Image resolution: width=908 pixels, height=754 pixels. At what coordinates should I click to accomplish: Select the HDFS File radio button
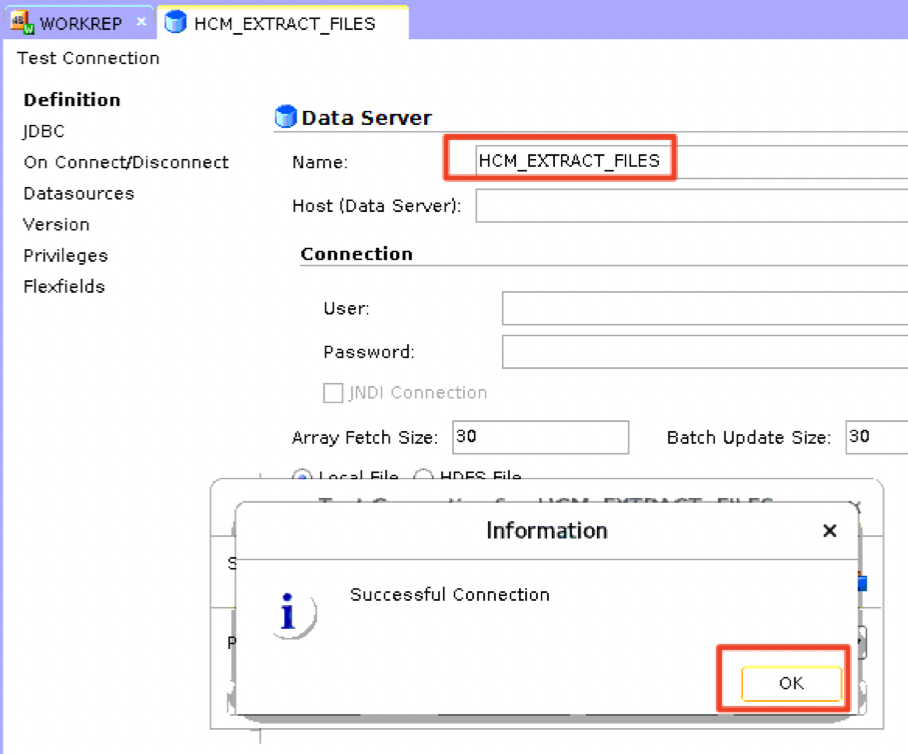point(423,478)
